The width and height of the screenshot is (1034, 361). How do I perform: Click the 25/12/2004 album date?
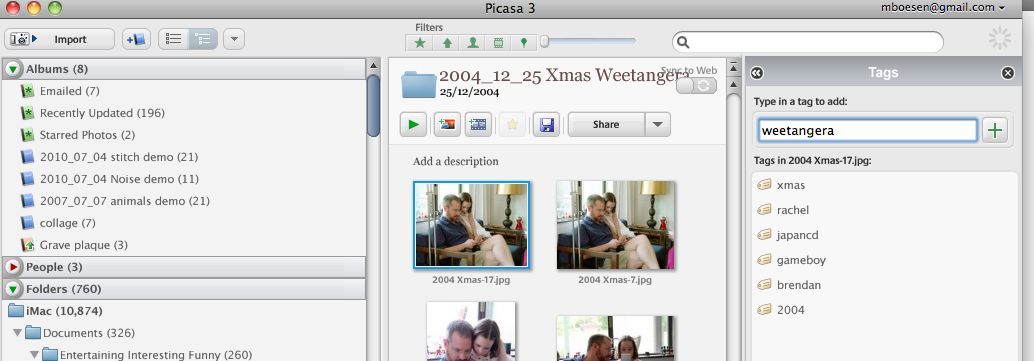[469, 92]
